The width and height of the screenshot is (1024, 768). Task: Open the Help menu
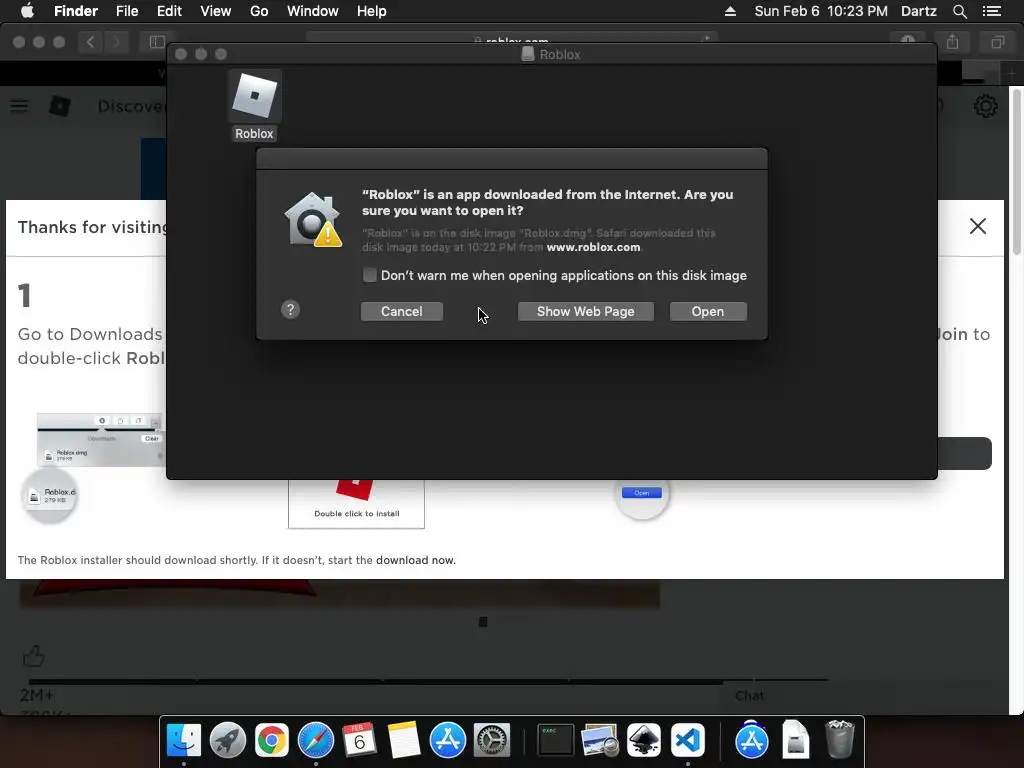(372, 11)
